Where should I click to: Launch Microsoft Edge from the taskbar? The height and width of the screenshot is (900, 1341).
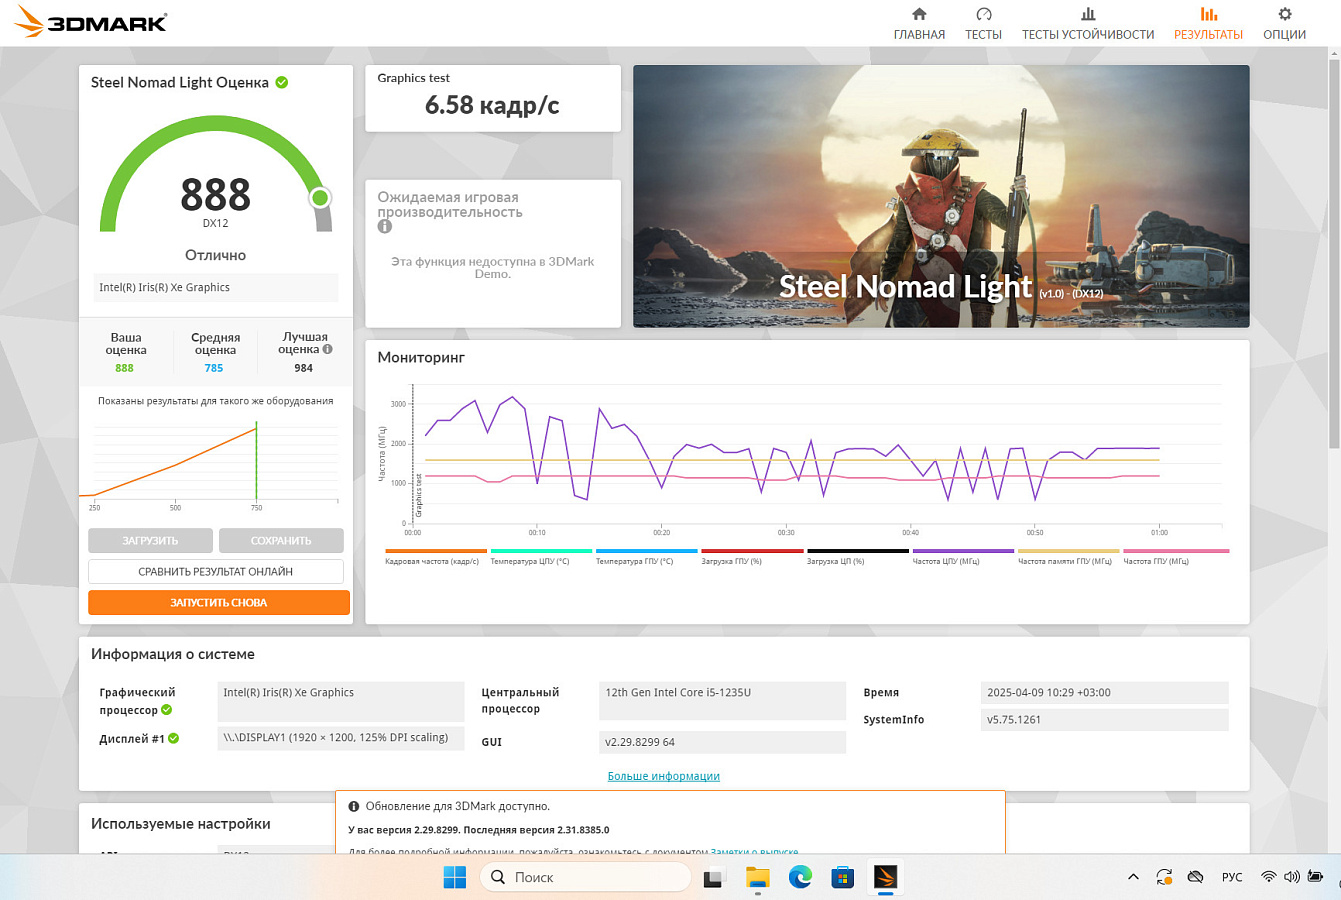[x=800, y=877]
